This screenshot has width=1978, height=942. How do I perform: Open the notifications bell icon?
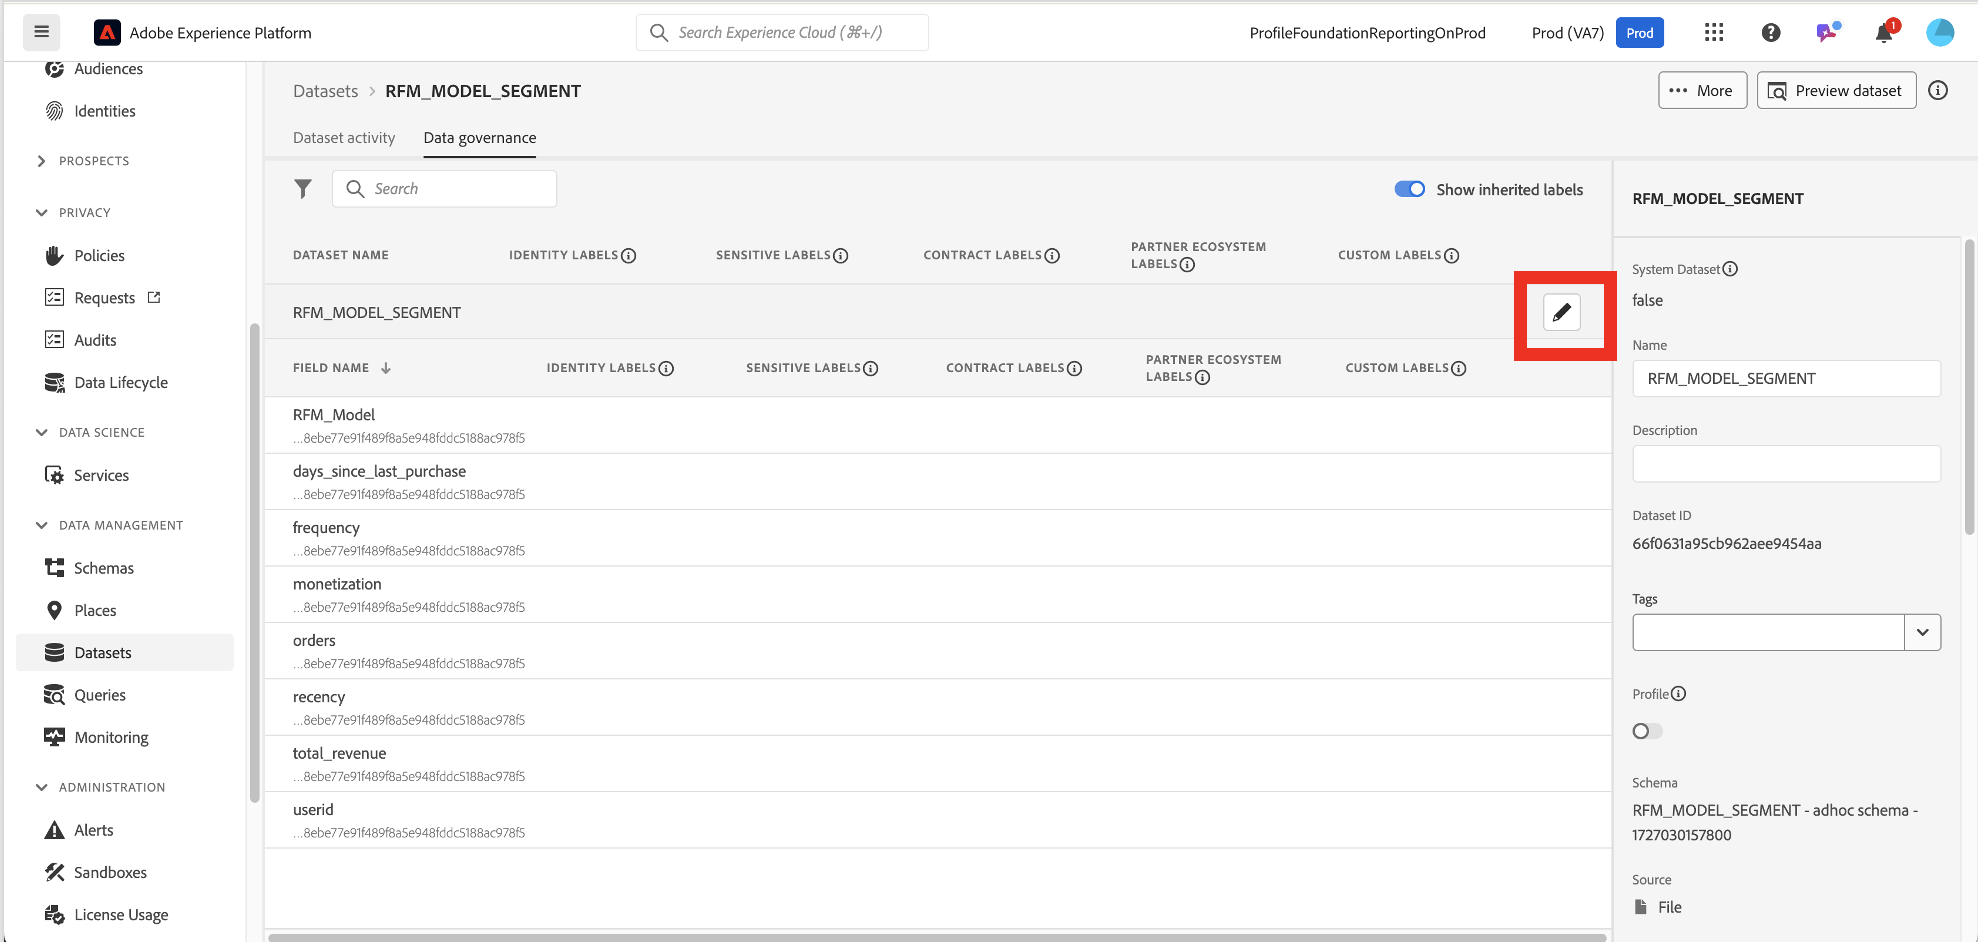tap(1884, 33)
